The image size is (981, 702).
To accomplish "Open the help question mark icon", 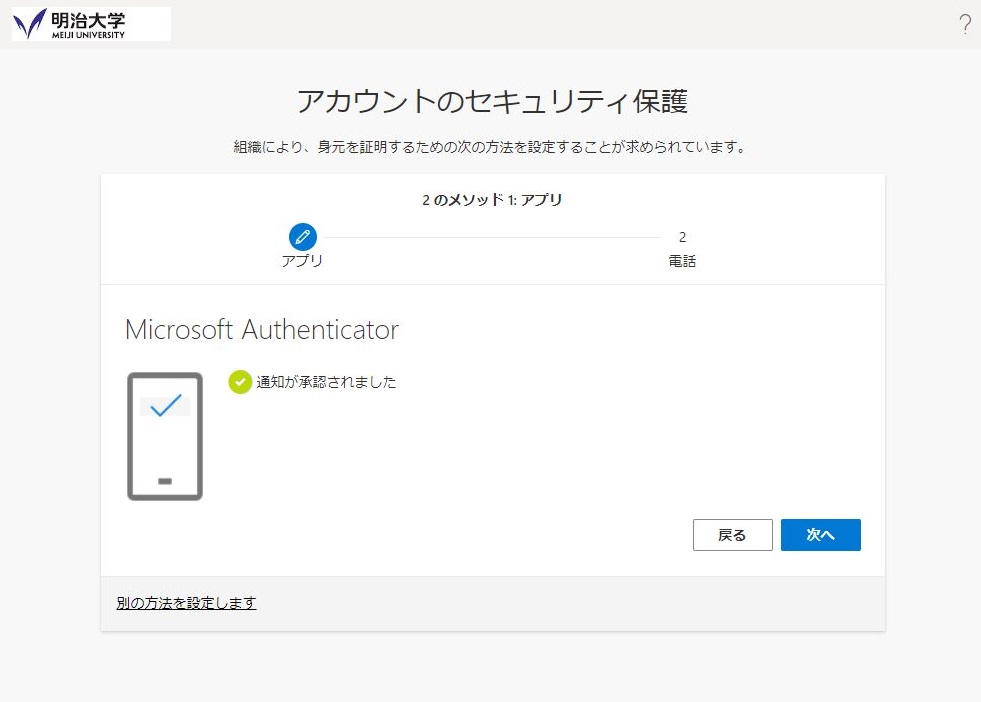I will click(965, 24).
